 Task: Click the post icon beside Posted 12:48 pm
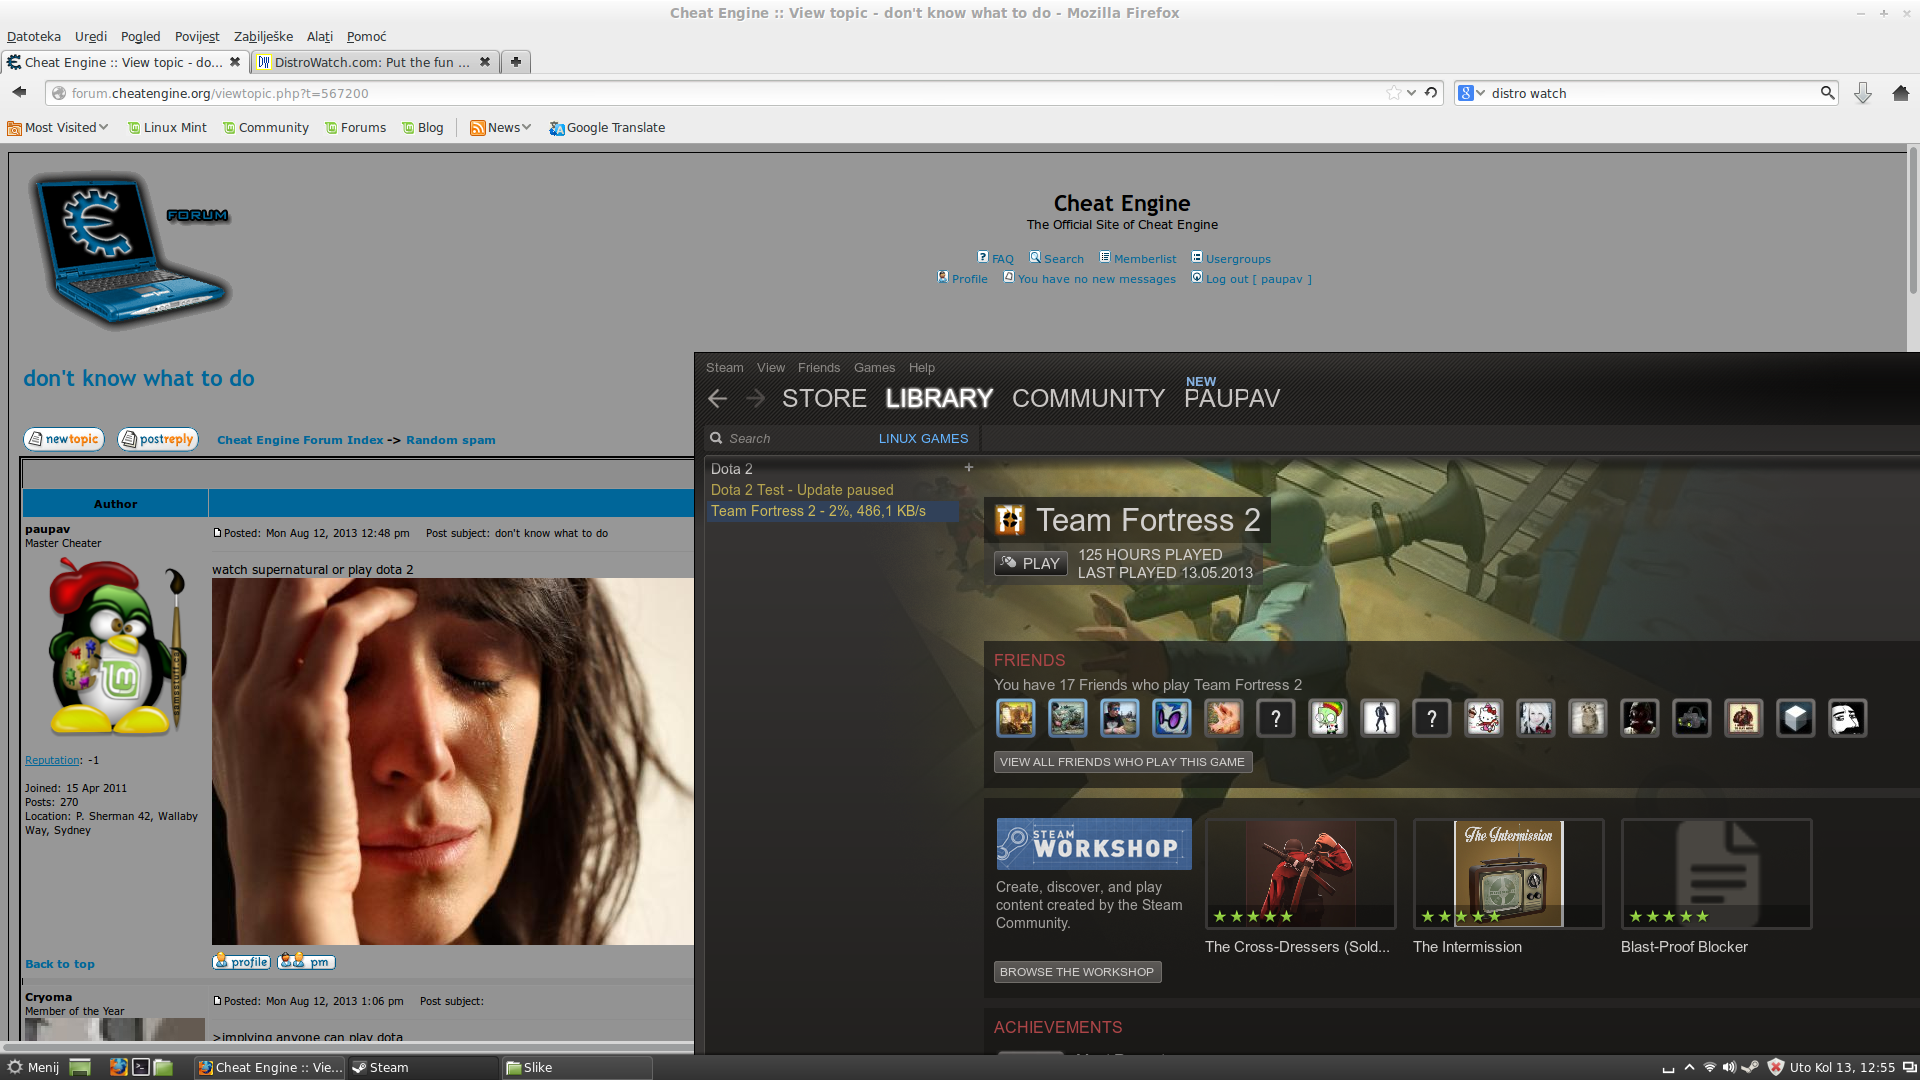click(x=217, y=533)
